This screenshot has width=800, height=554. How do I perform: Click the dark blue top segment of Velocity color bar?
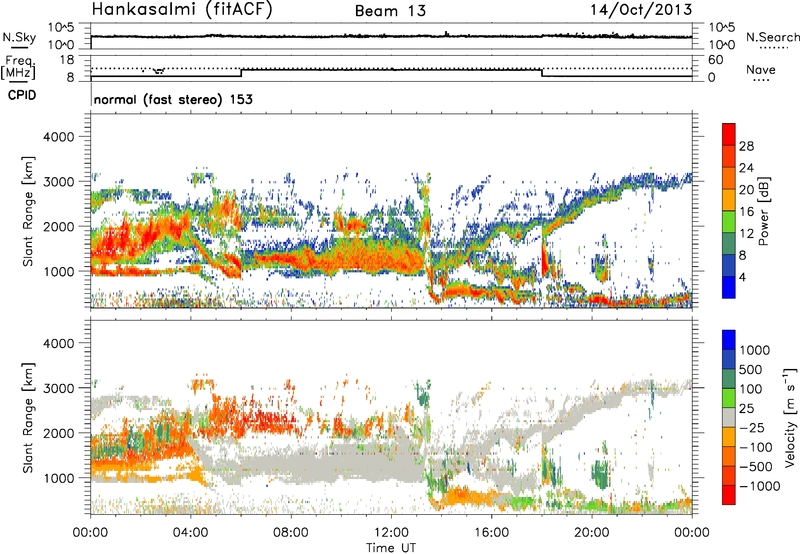(x=729, y=340)
